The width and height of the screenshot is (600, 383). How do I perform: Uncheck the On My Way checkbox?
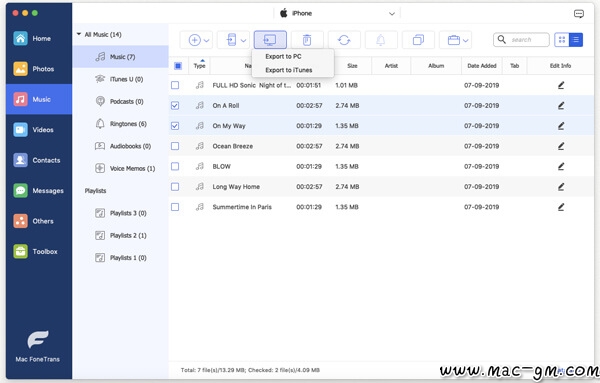tap(175, 125)
